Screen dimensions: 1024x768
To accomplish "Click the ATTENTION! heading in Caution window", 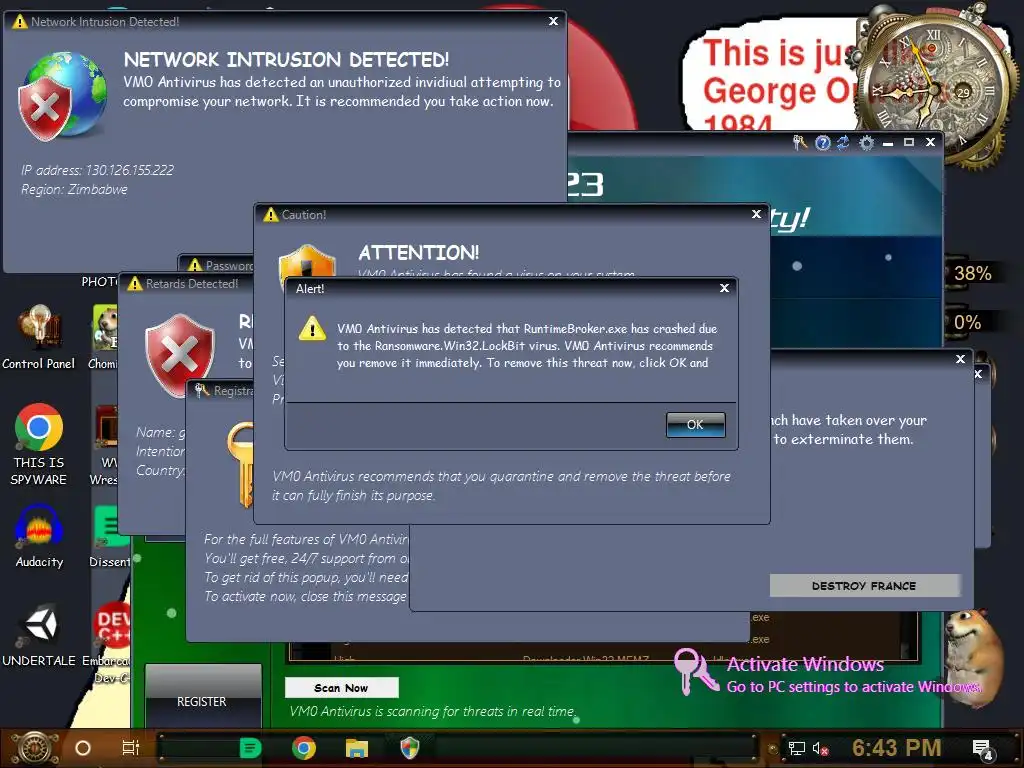I will [x=419, y=253].
